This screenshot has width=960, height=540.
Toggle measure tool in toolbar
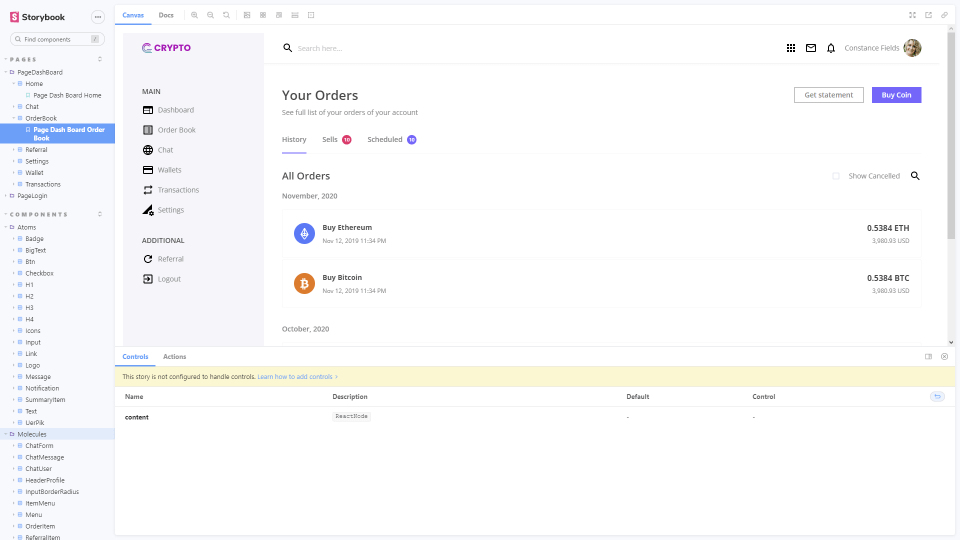pyautogui.click(x=294, y=15)
